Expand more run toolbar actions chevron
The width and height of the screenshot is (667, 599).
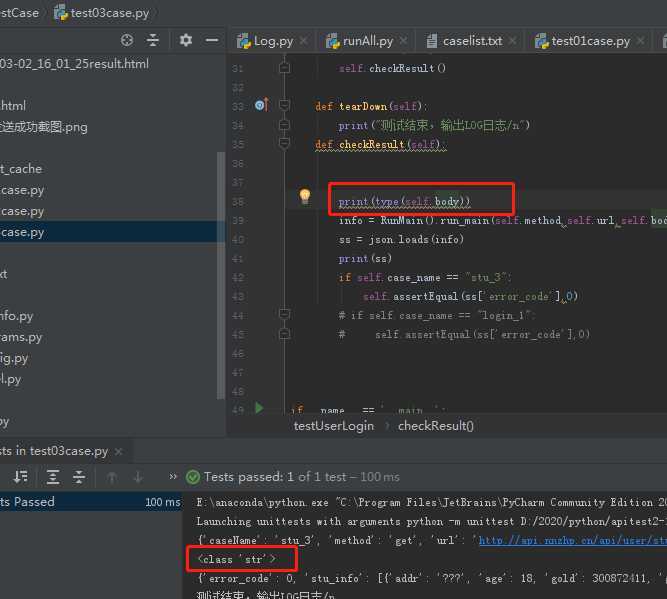173,476
